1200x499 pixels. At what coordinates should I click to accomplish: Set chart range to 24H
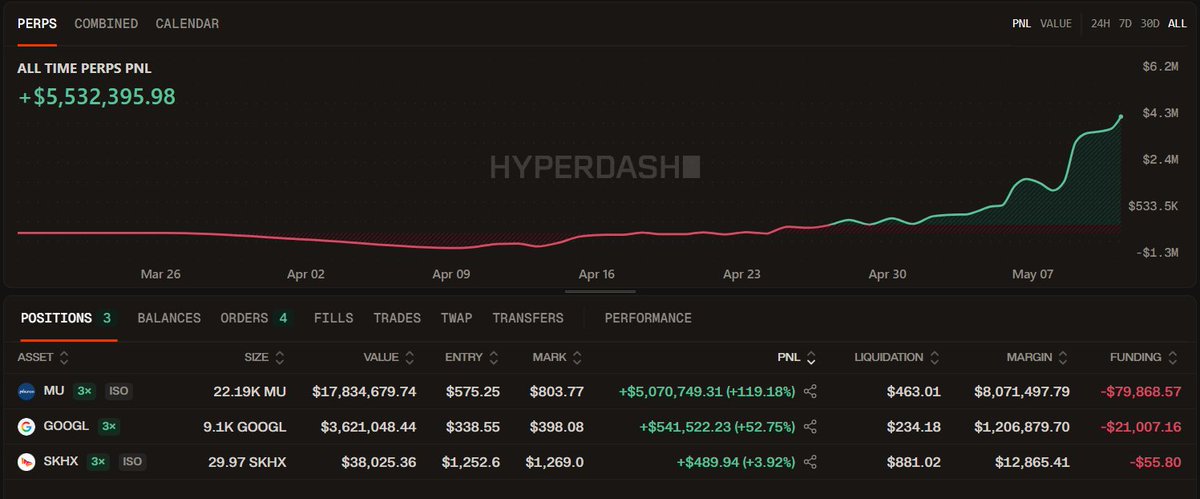(x=1100, y=23)
